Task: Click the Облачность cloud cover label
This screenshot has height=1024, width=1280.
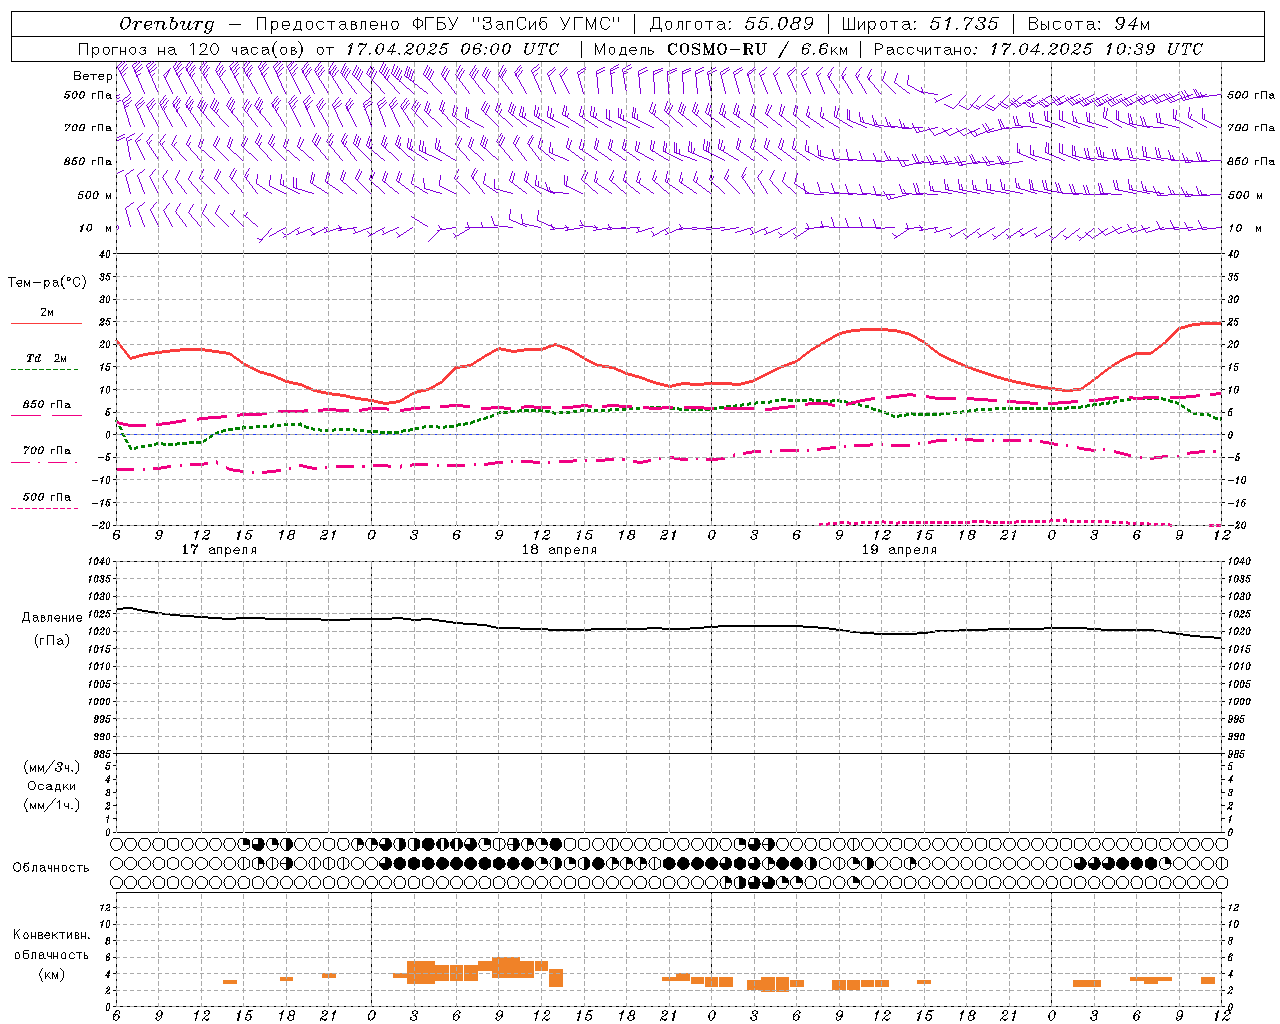Action: (x=51, y=868)
